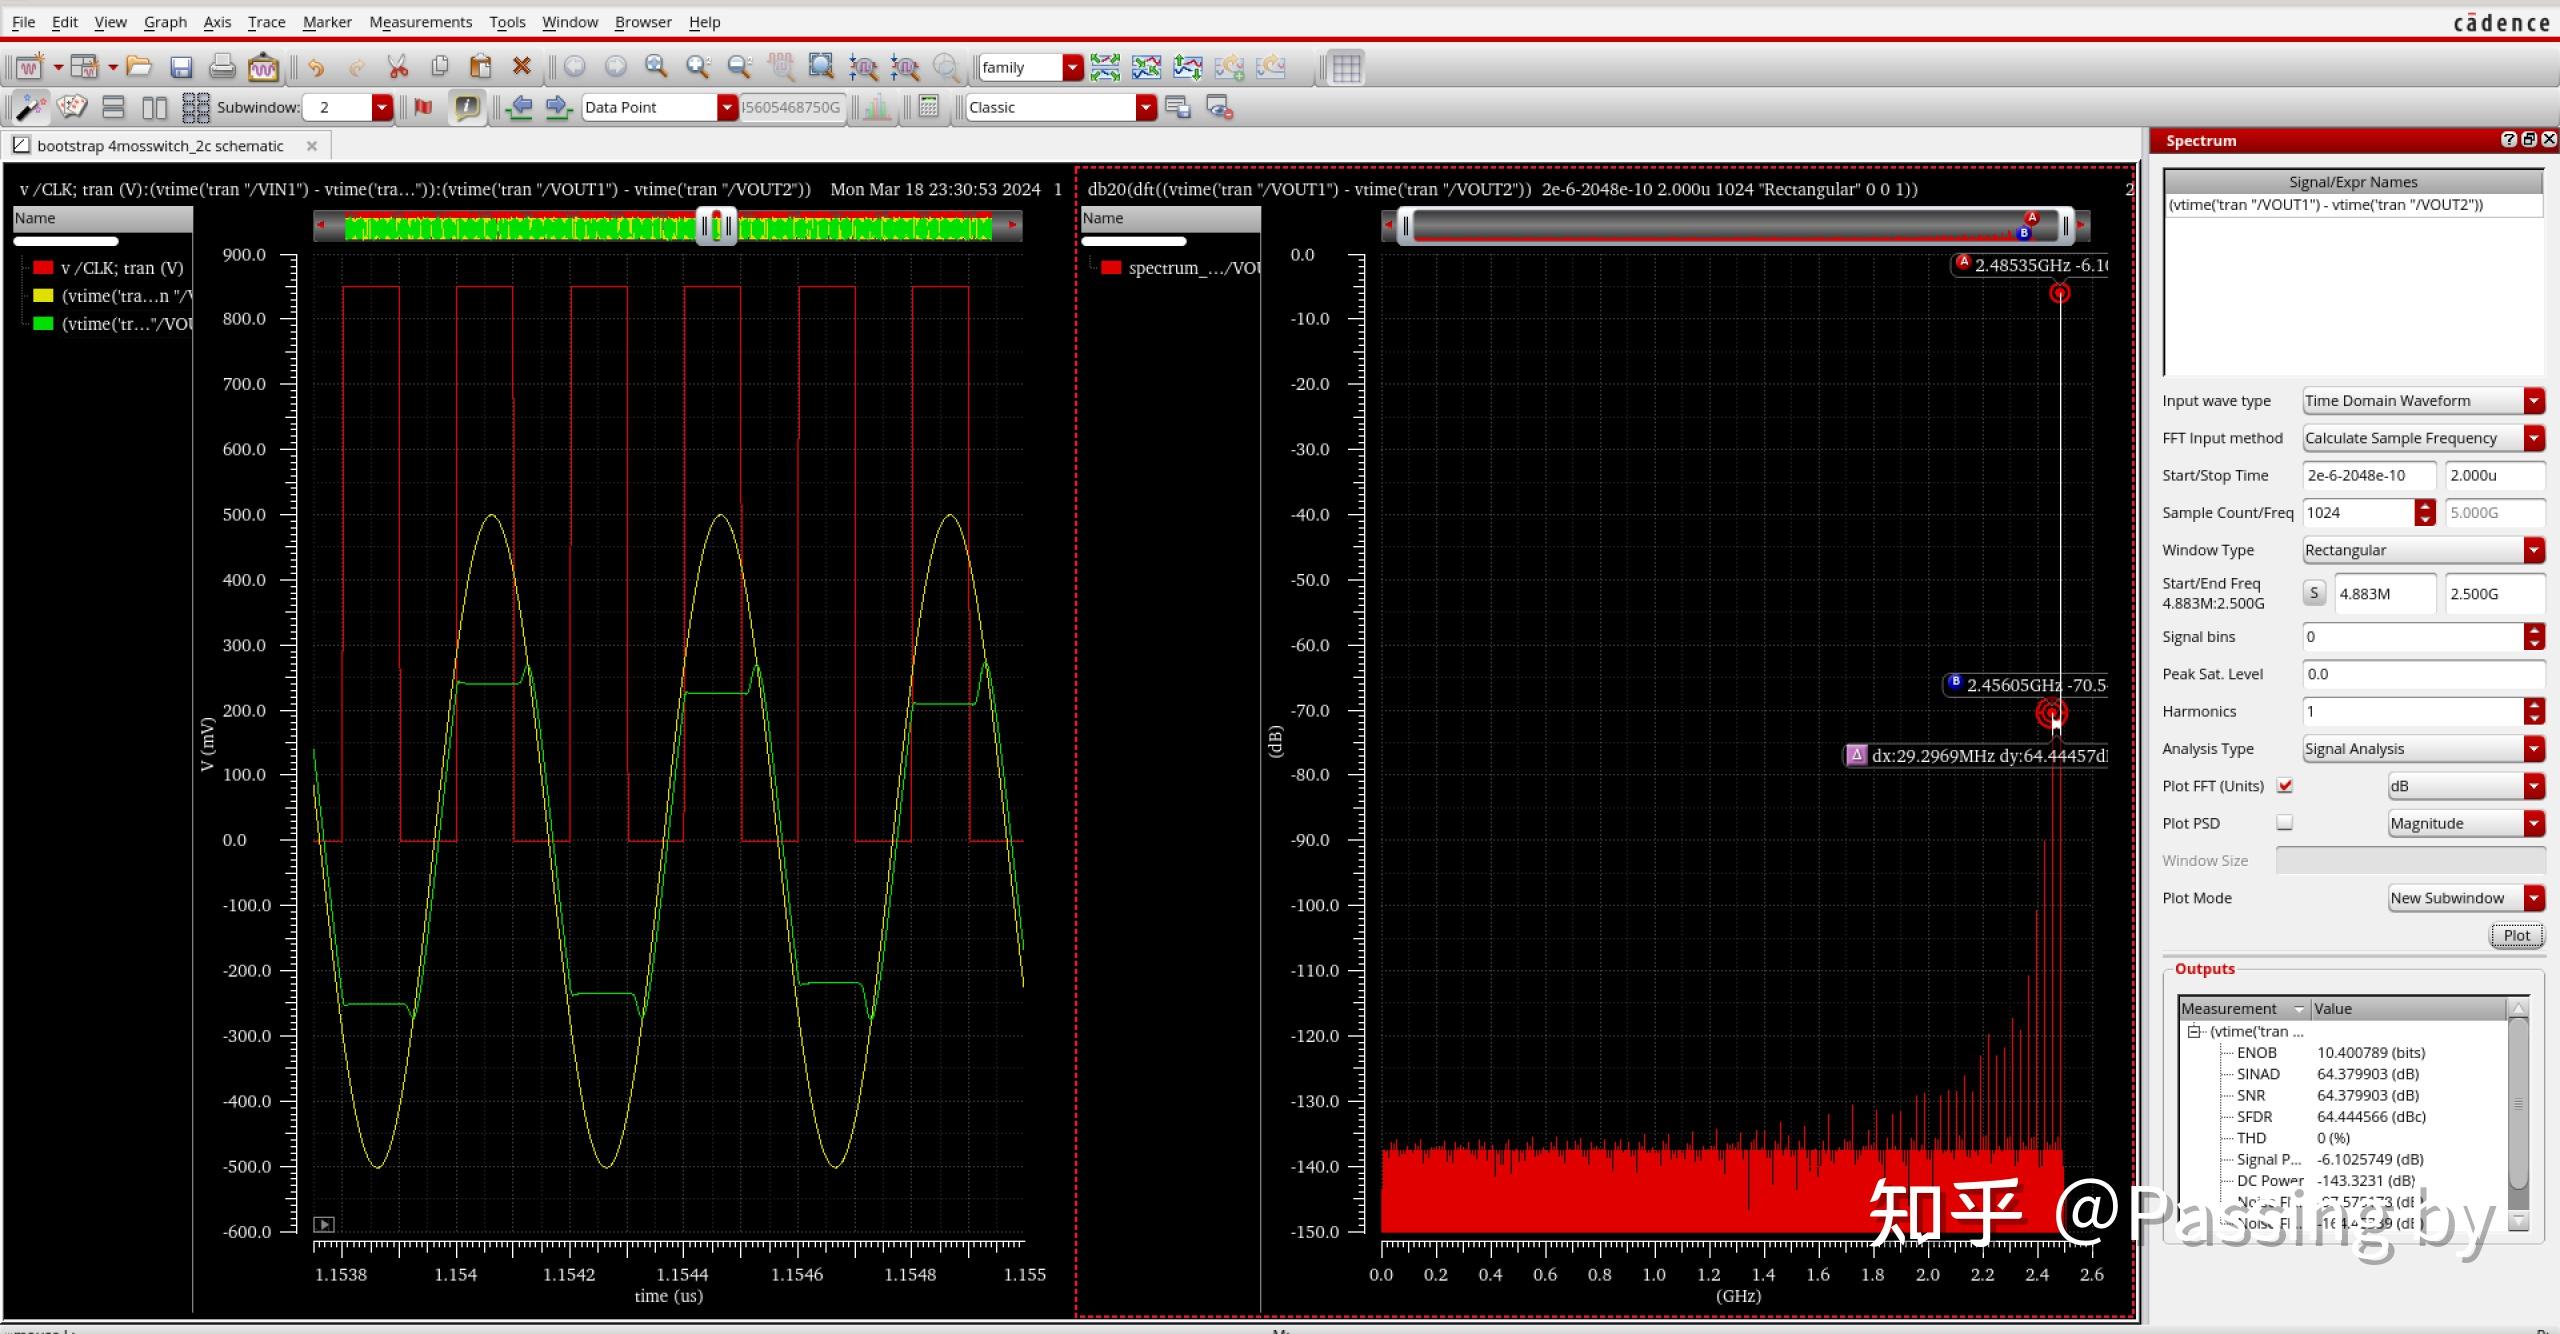Image resolution: width=2560 pixels, height=1334 pixels.
Task: Open the Plot Mode dropdown
Action: pos(2533,898)
